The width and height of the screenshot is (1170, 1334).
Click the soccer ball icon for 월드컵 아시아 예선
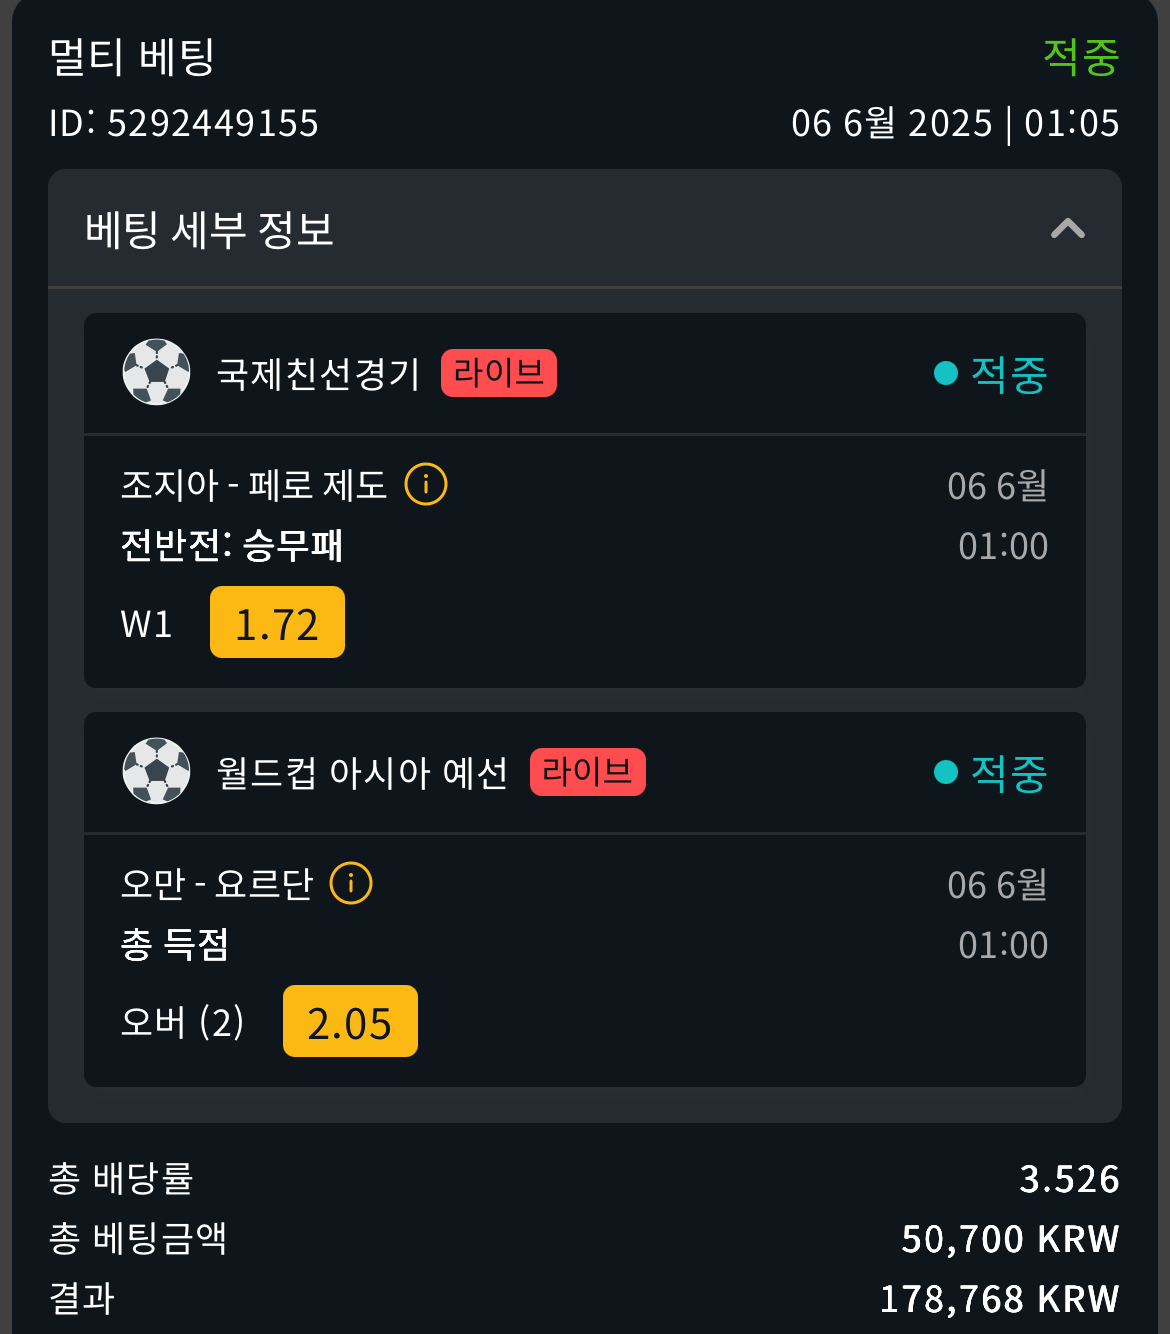click(156, 771)
